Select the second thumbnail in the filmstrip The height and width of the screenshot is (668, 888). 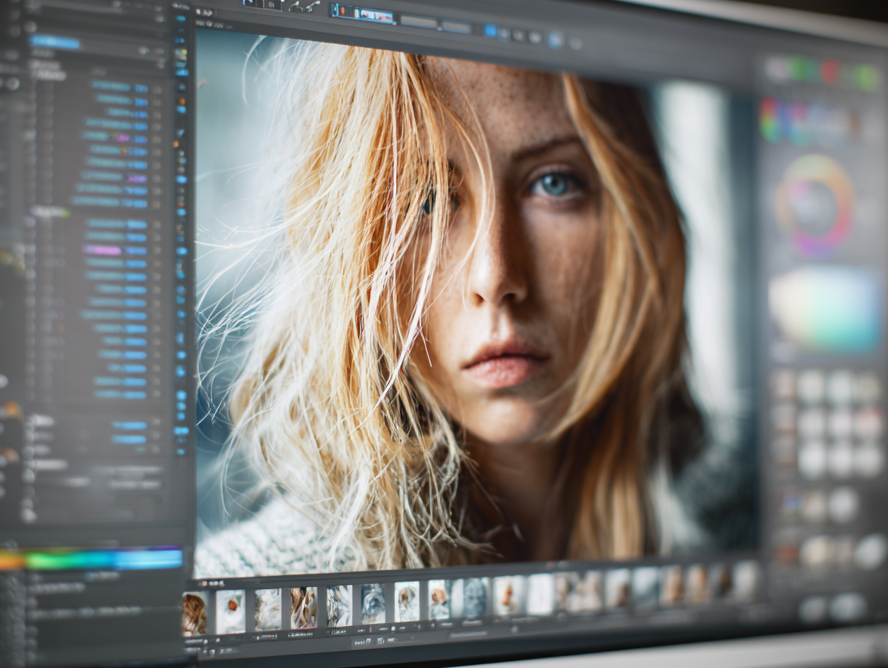230,611
